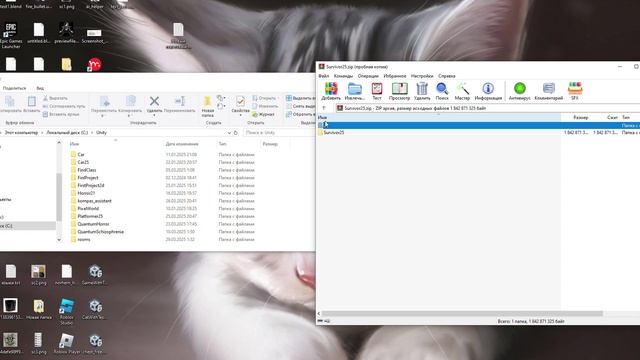Open the Файл menu in WinRAR
Image resolution: width=640 pixels, height=360 pixels.
pyautogui.click(x=323, y=76)
